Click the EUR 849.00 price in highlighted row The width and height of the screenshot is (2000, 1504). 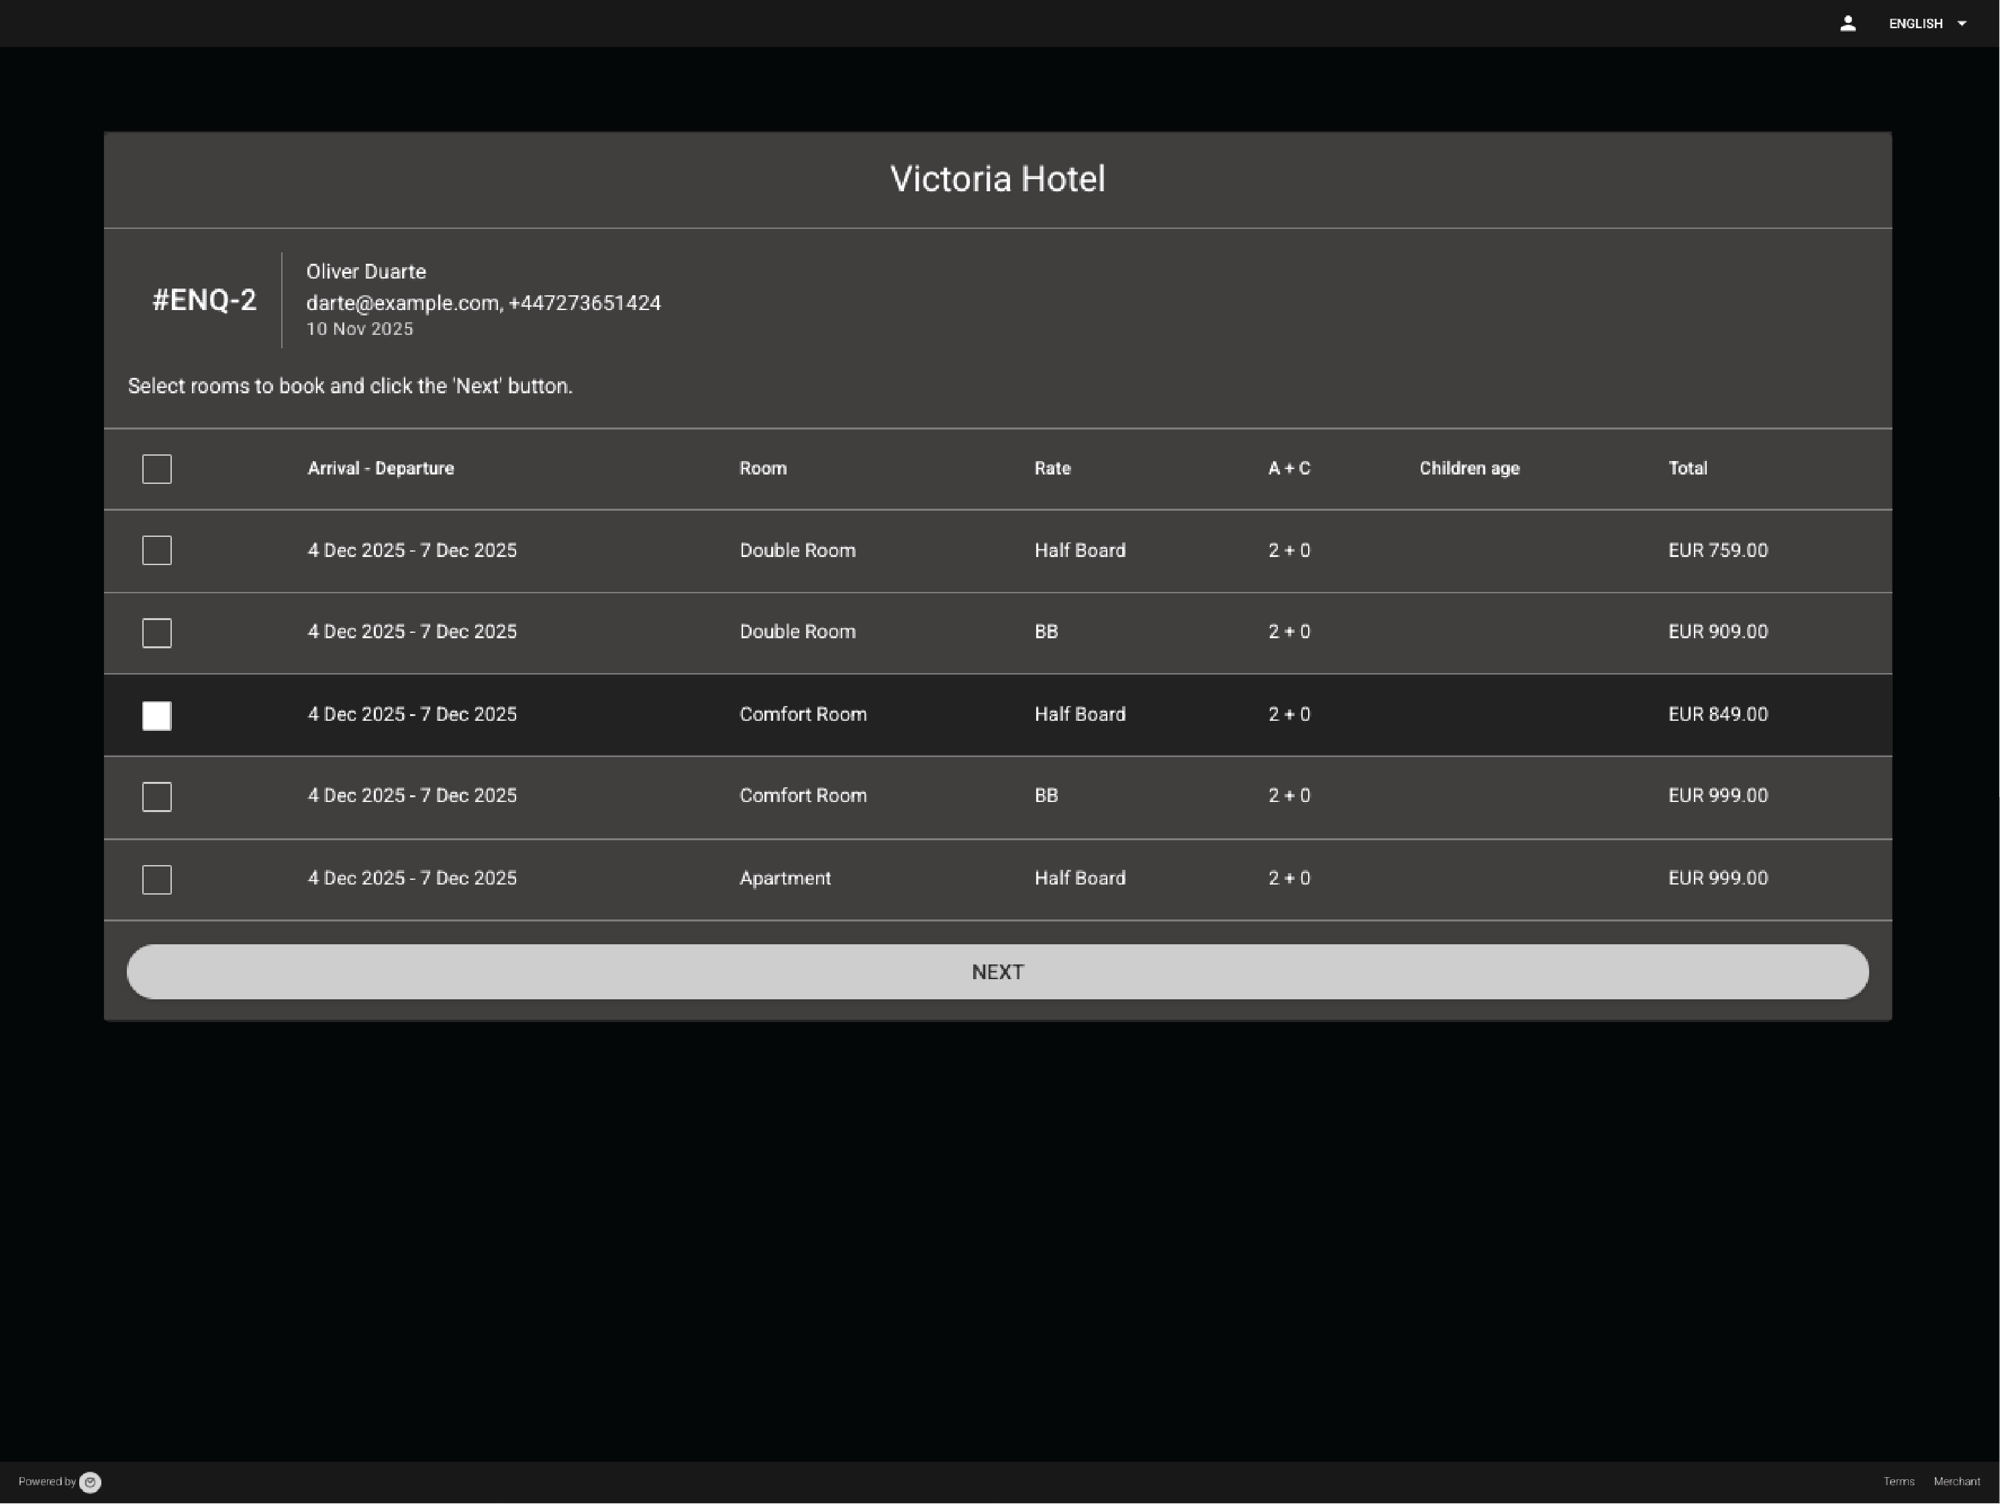click(1716, 714)
